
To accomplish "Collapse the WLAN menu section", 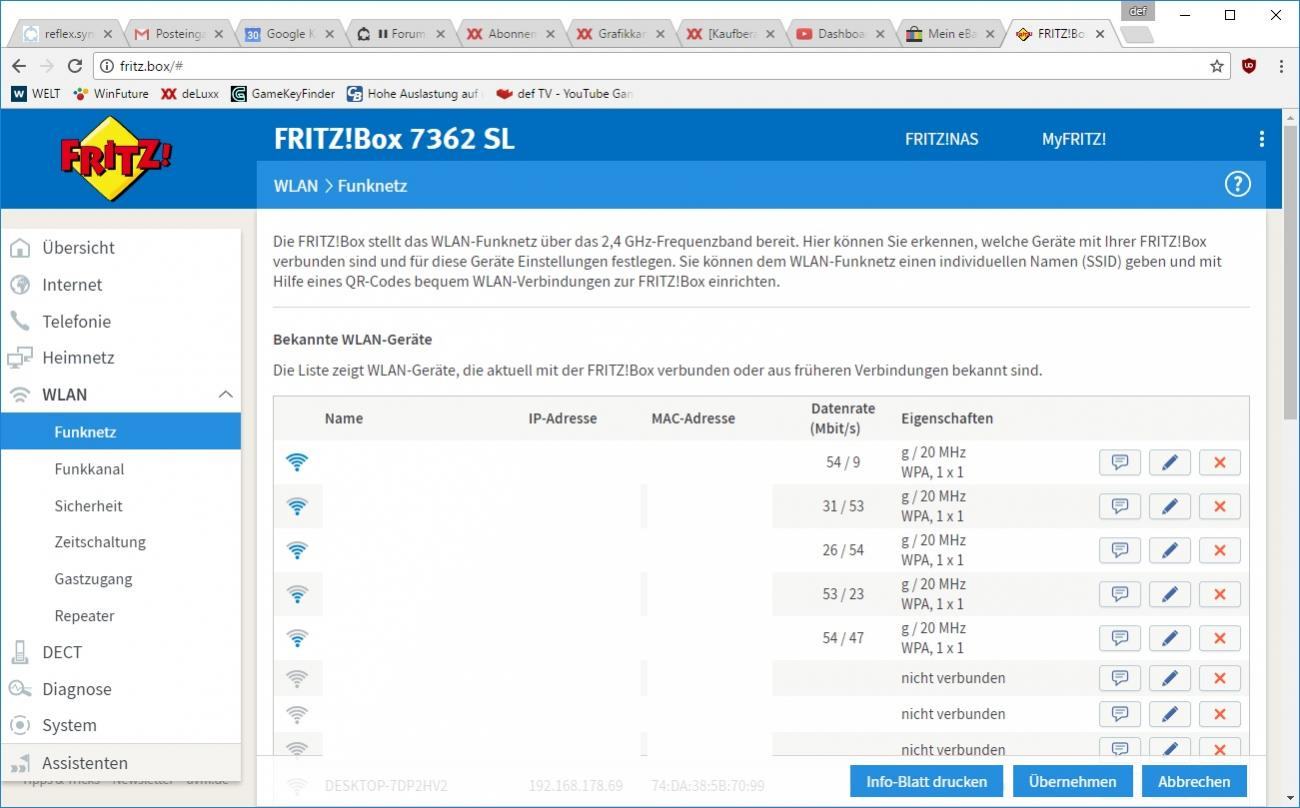I will point(225,394).
